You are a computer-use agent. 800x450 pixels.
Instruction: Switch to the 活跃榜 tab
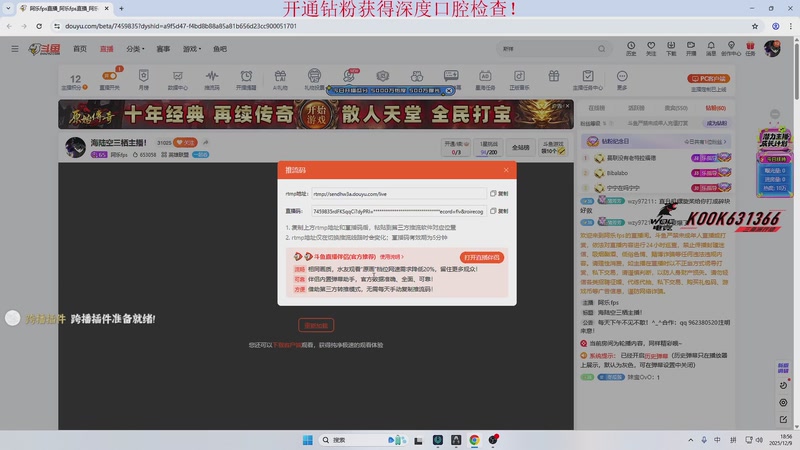click(636, 108)
